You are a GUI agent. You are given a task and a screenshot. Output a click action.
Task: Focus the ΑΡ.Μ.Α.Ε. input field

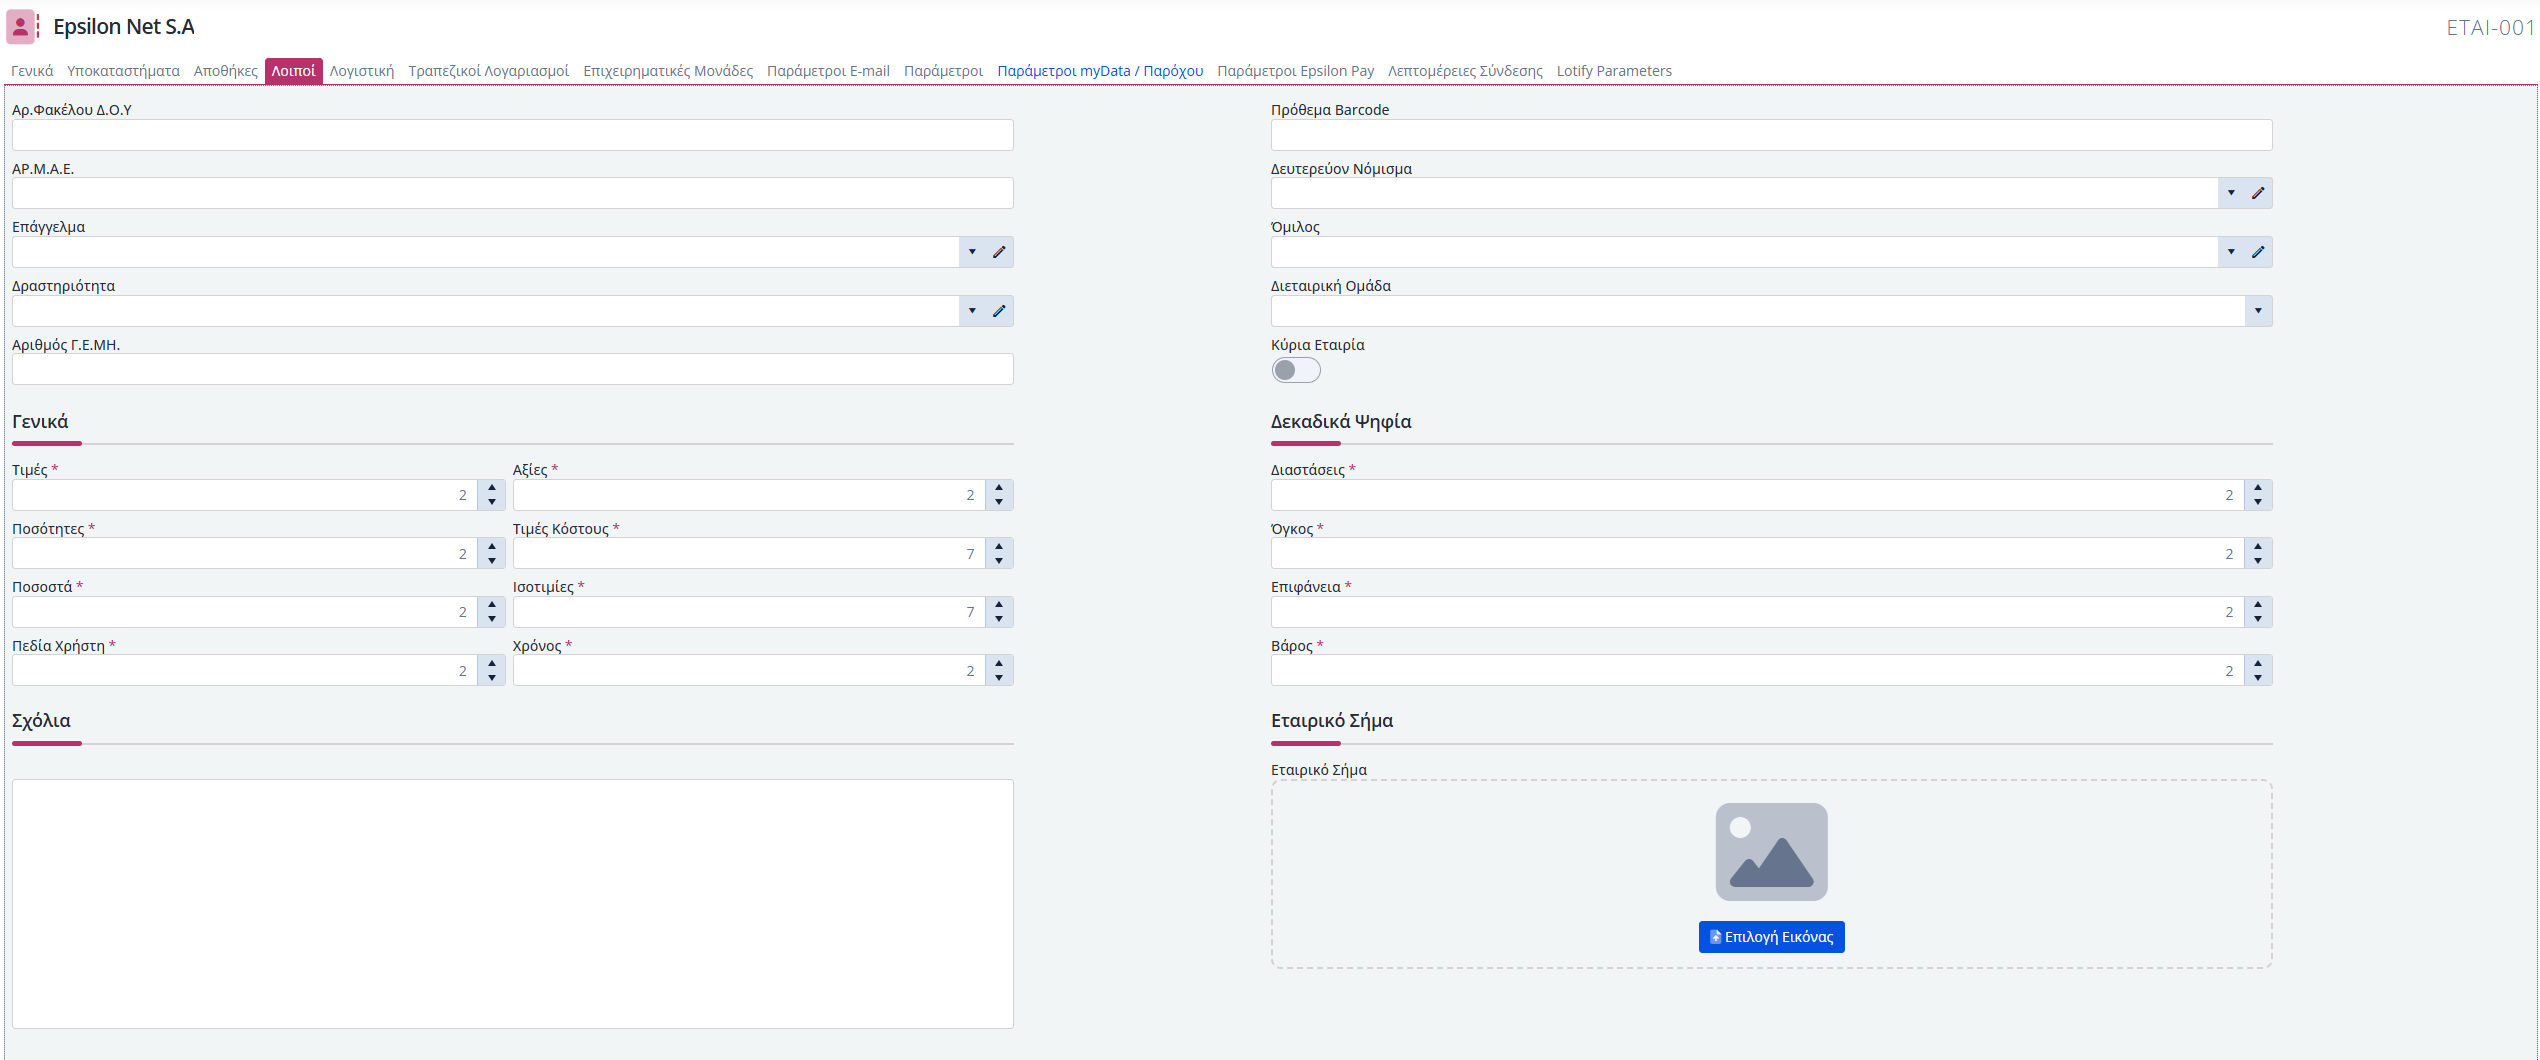coord(513,193)
